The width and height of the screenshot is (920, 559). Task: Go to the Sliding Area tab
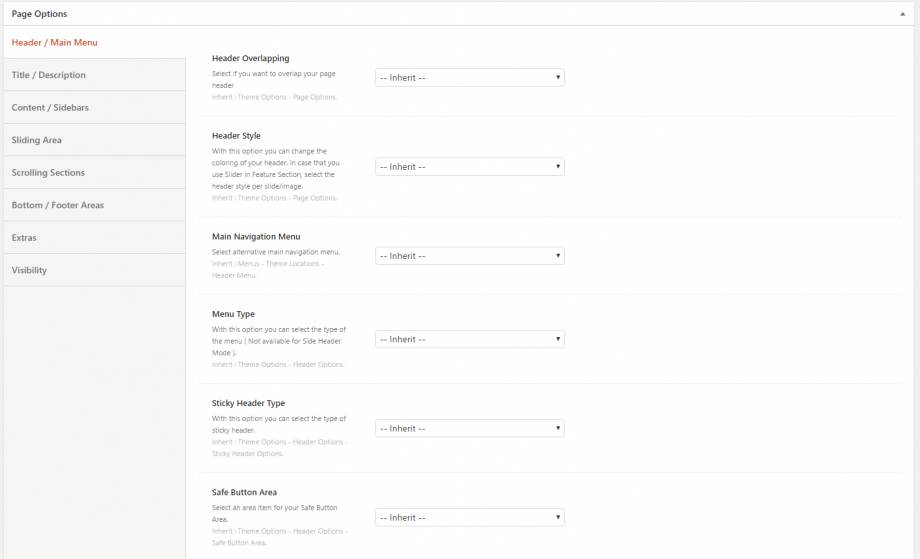coord(37,140)
